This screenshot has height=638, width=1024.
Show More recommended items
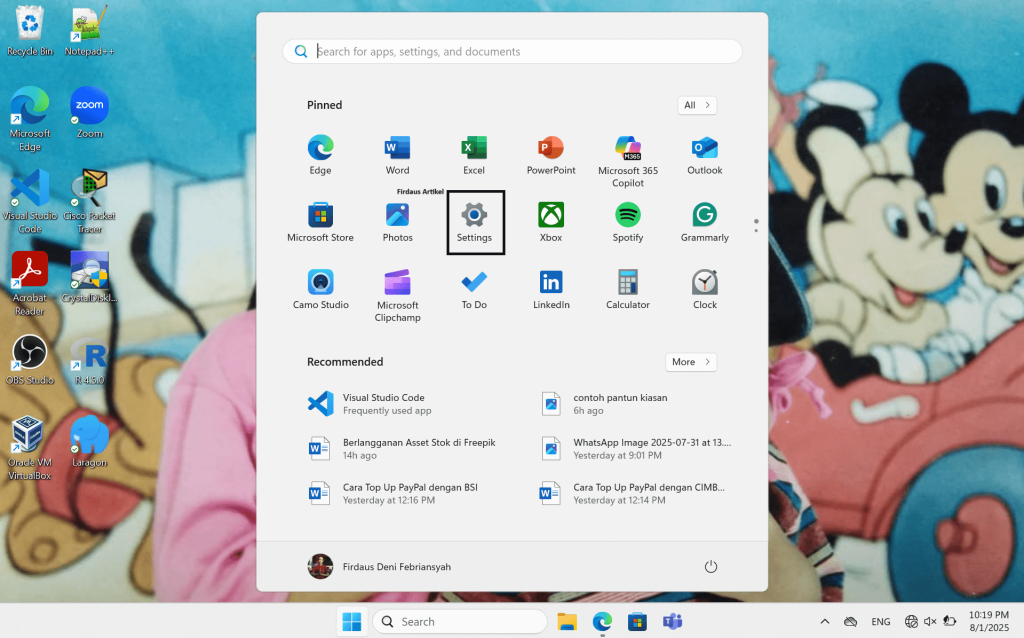coord(690,362)
